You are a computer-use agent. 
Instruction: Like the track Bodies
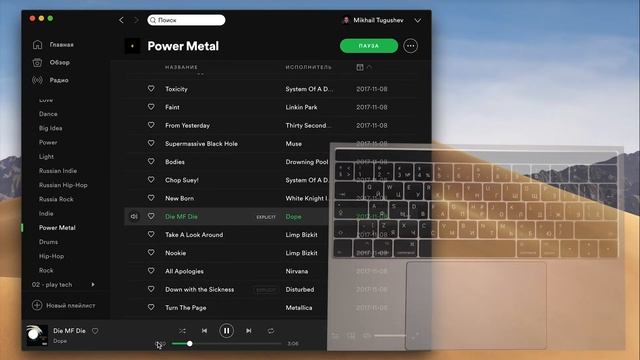(x=151, y=162)
